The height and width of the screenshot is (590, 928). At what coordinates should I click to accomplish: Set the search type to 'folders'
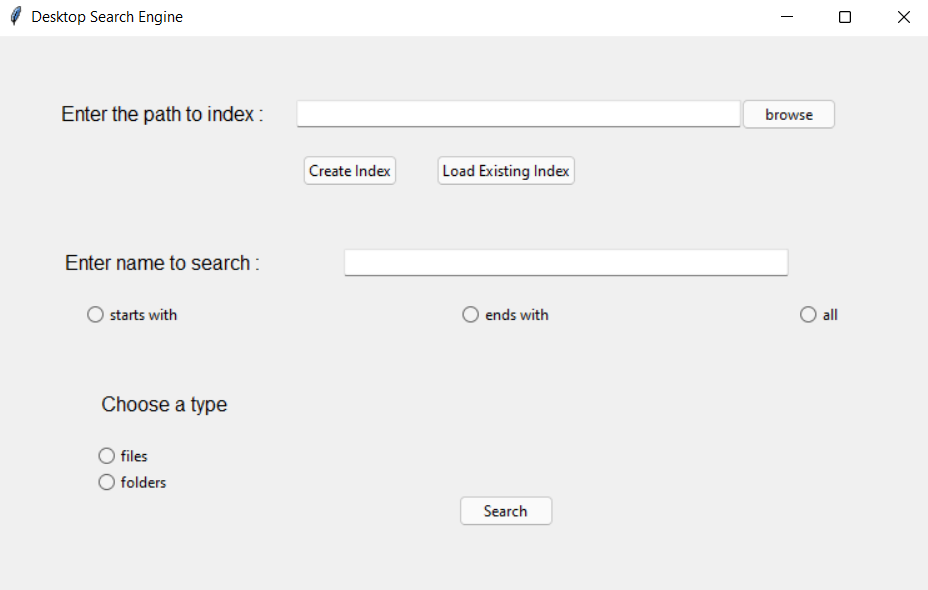click(107, 482)
